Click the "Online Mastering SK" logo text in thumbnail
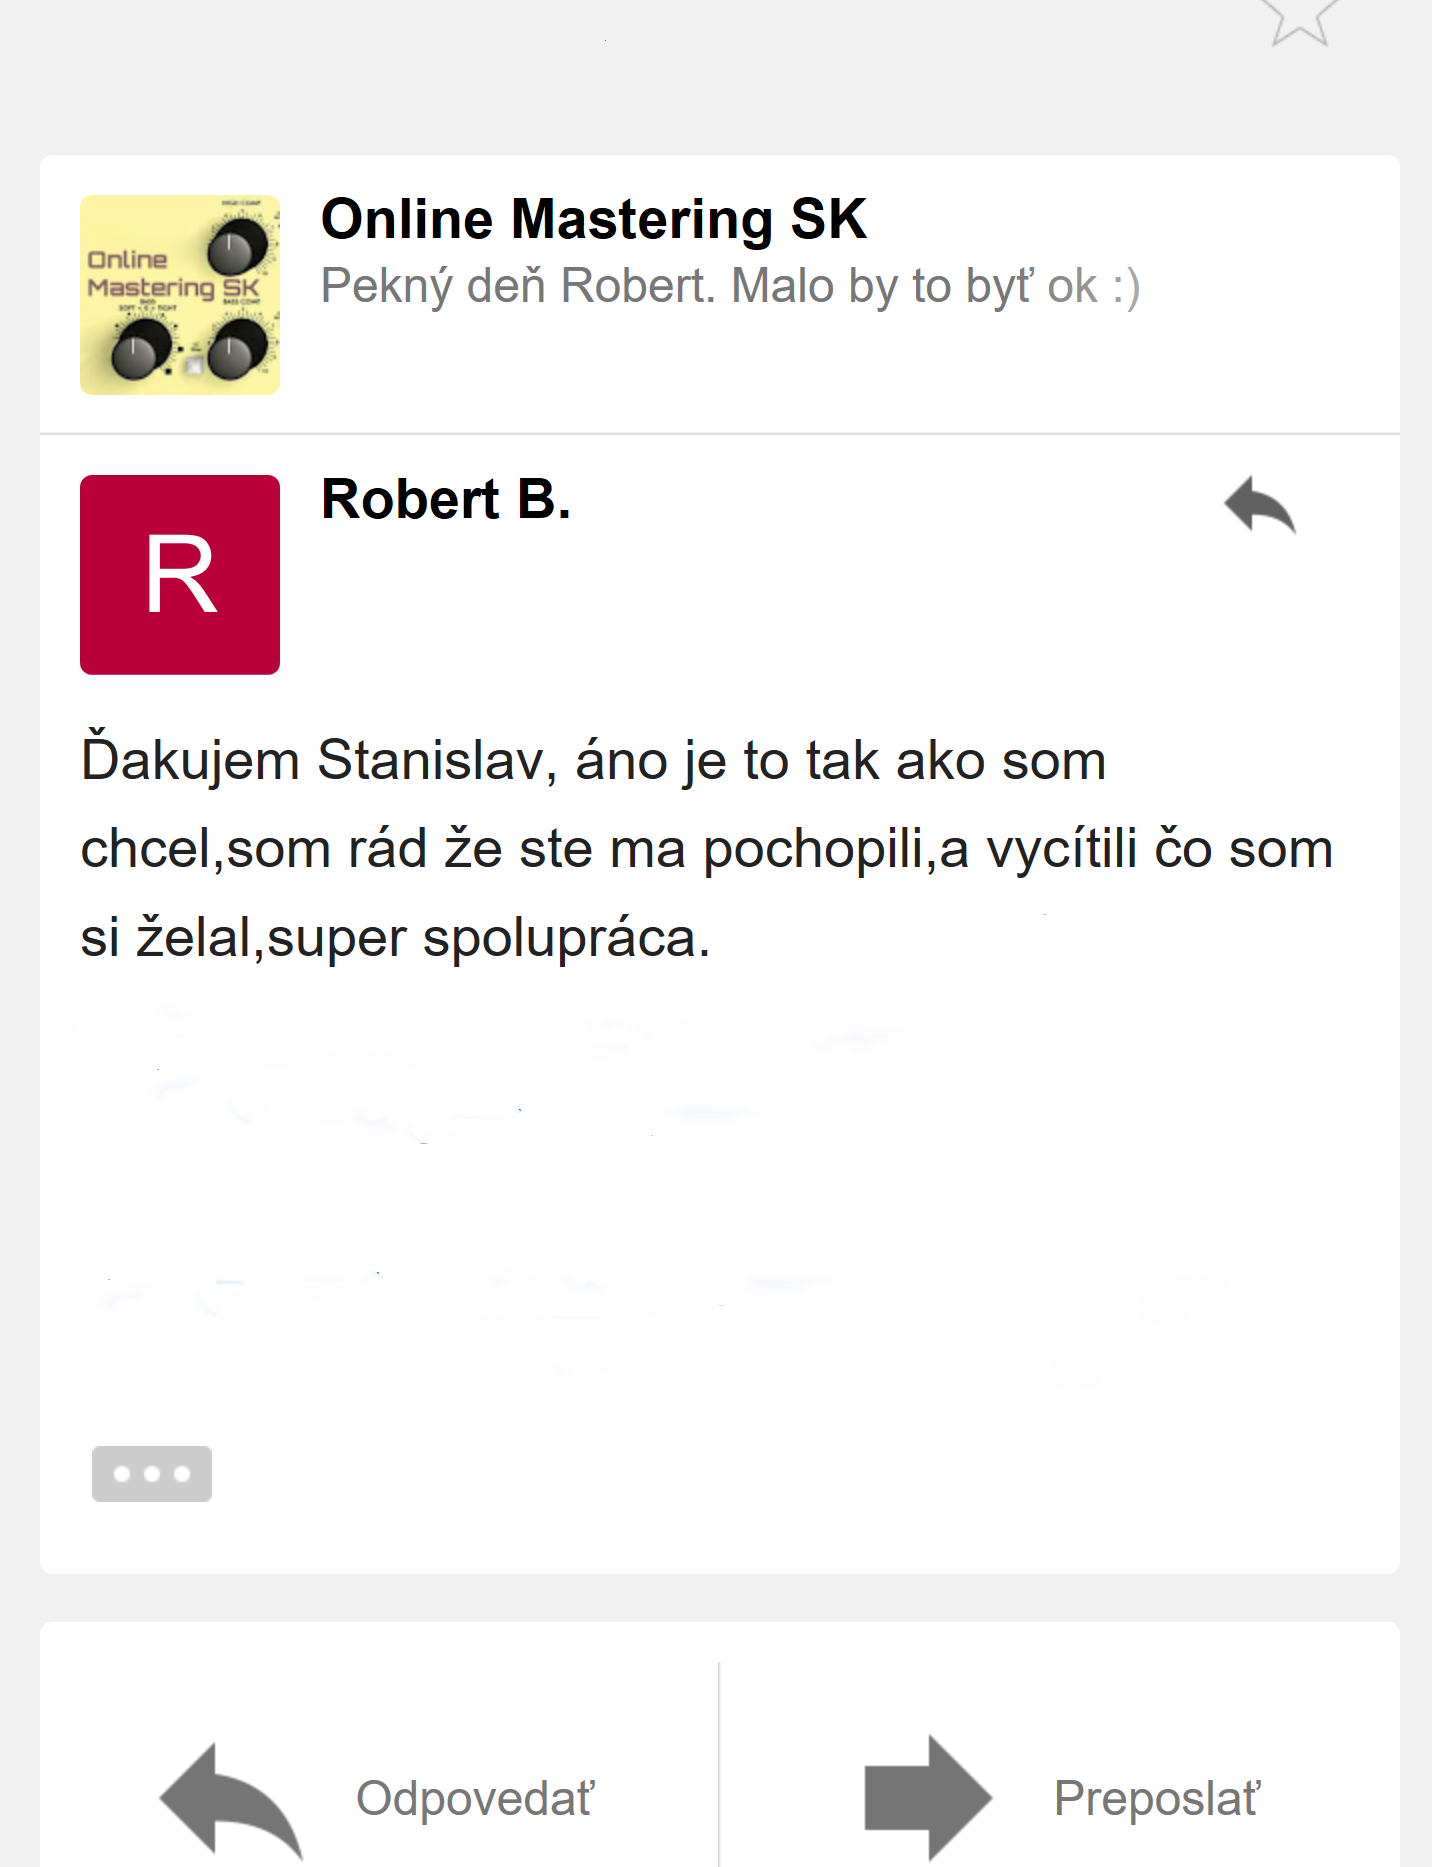1432x1867 pixels. click(173, 275)
